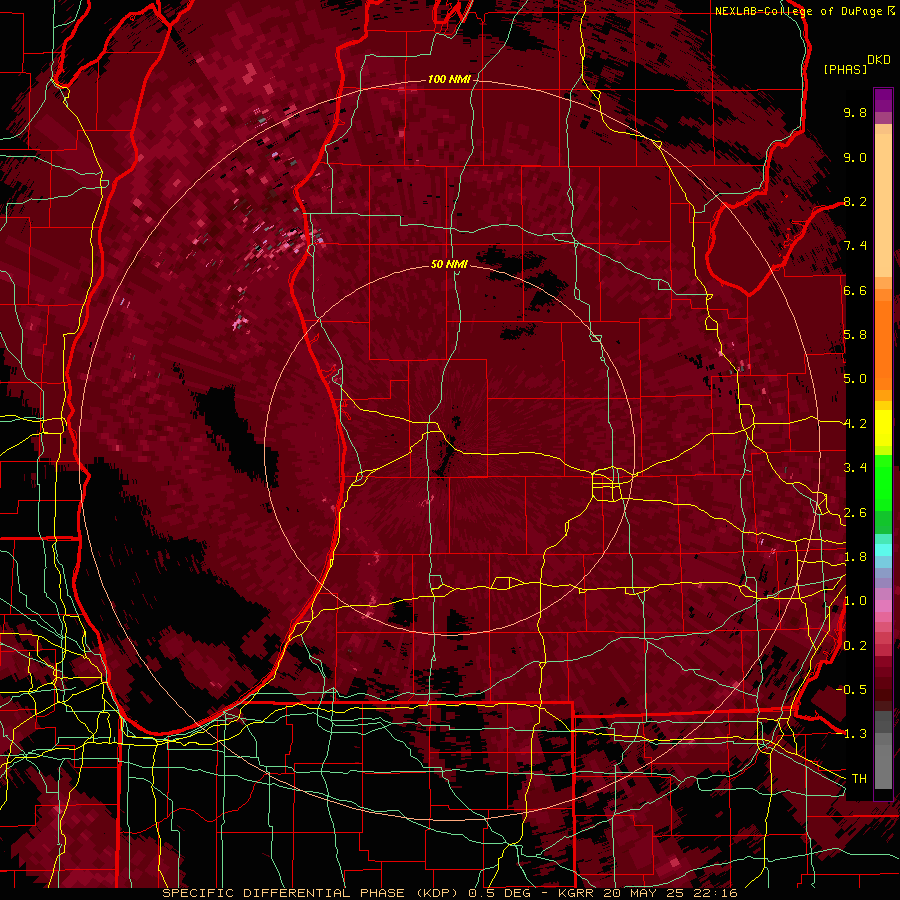Click the [PHAS] unit label
This screenshot has height=900, width=900.
[x=845, y=69]
